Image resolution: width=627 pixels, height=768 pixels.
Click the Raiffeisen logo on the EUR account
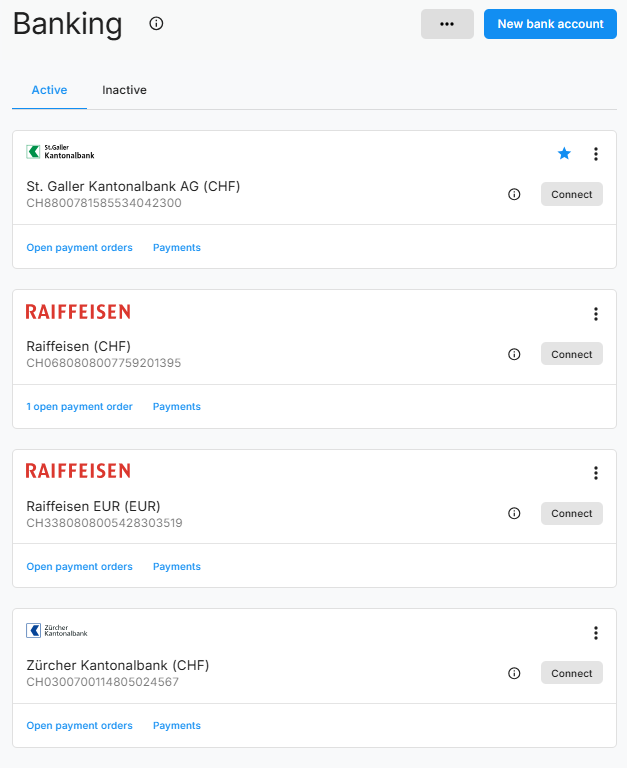point(78,471)
